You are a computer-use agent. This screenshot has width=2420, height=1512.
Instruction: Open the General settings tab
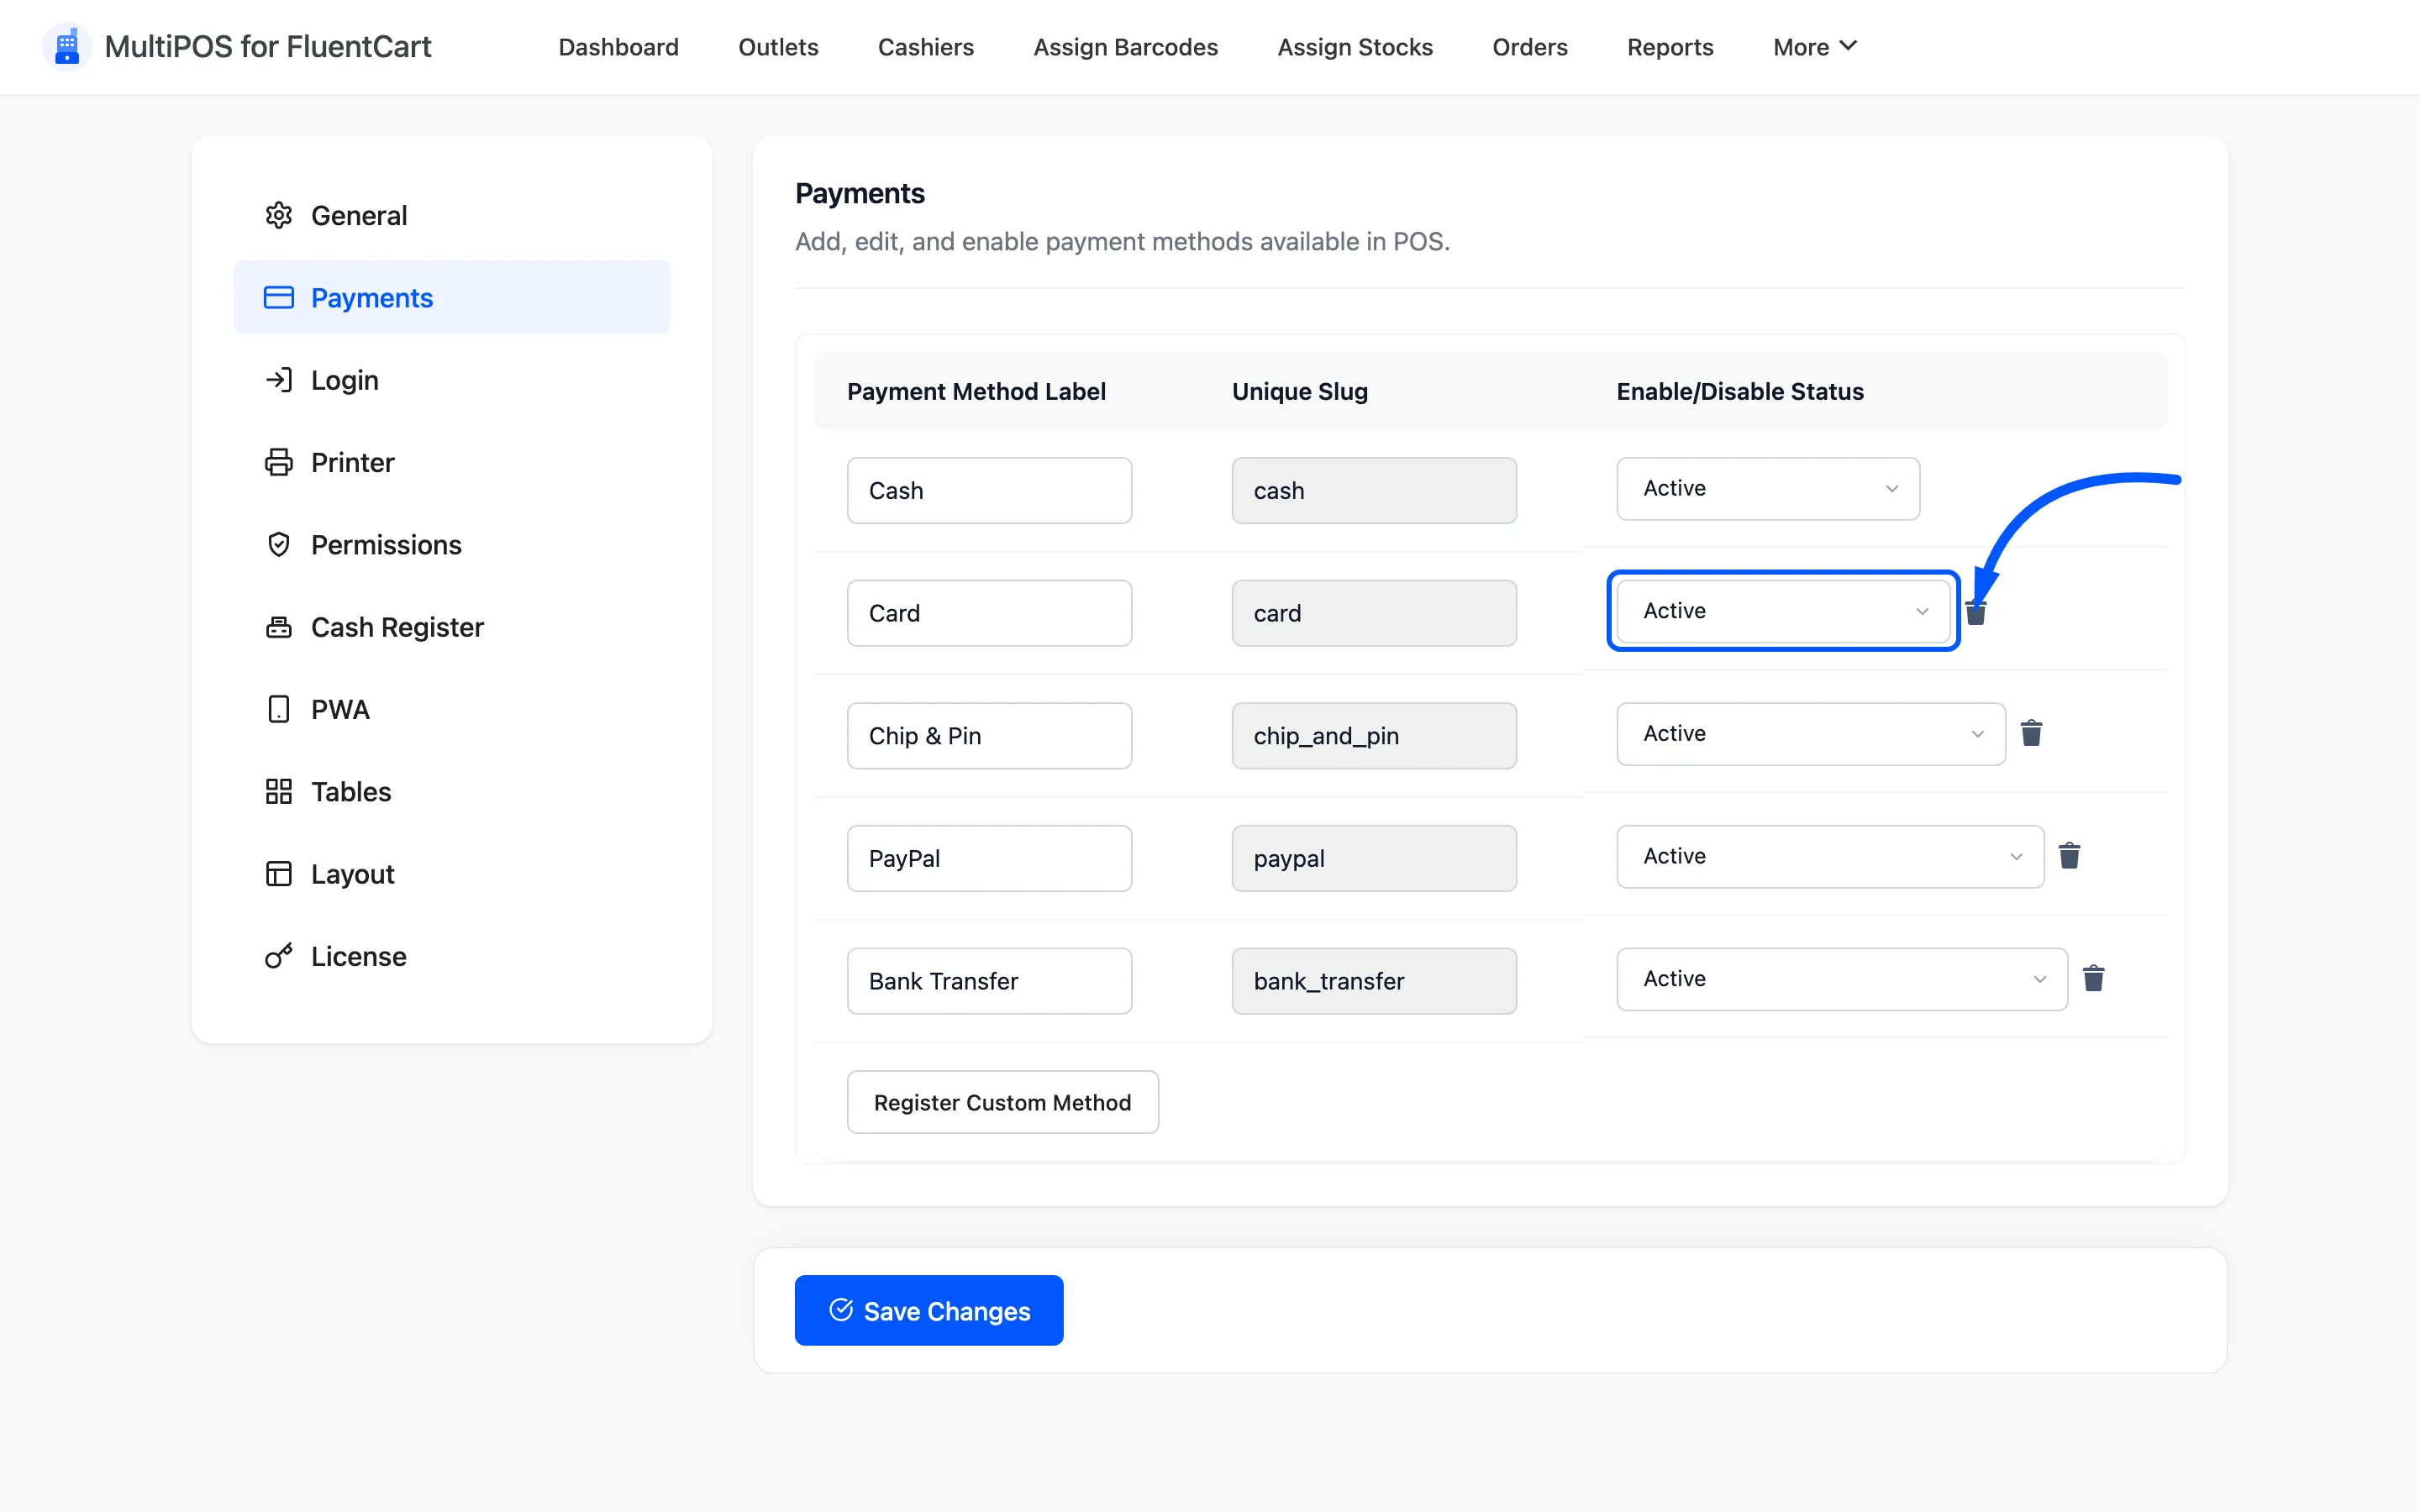452,215
